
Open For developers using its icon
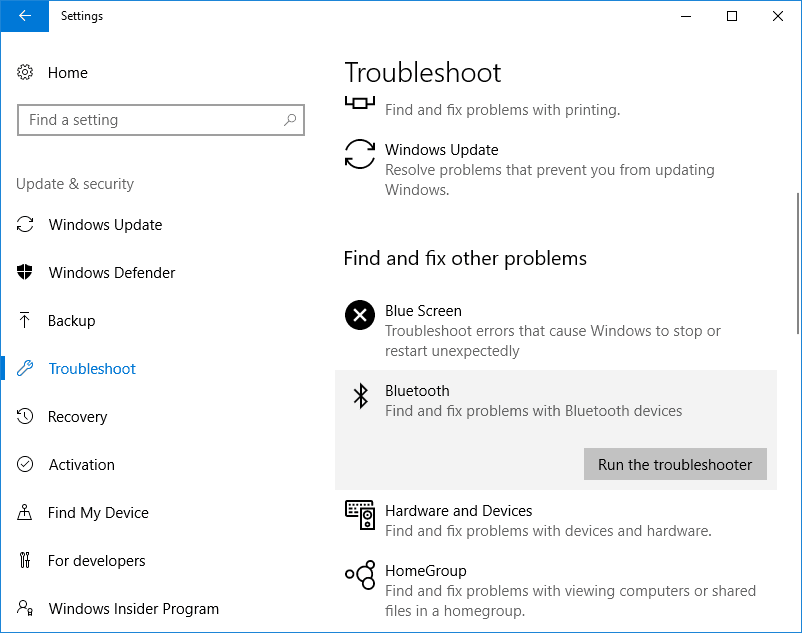pyautogui.click(x=25, y=560)
